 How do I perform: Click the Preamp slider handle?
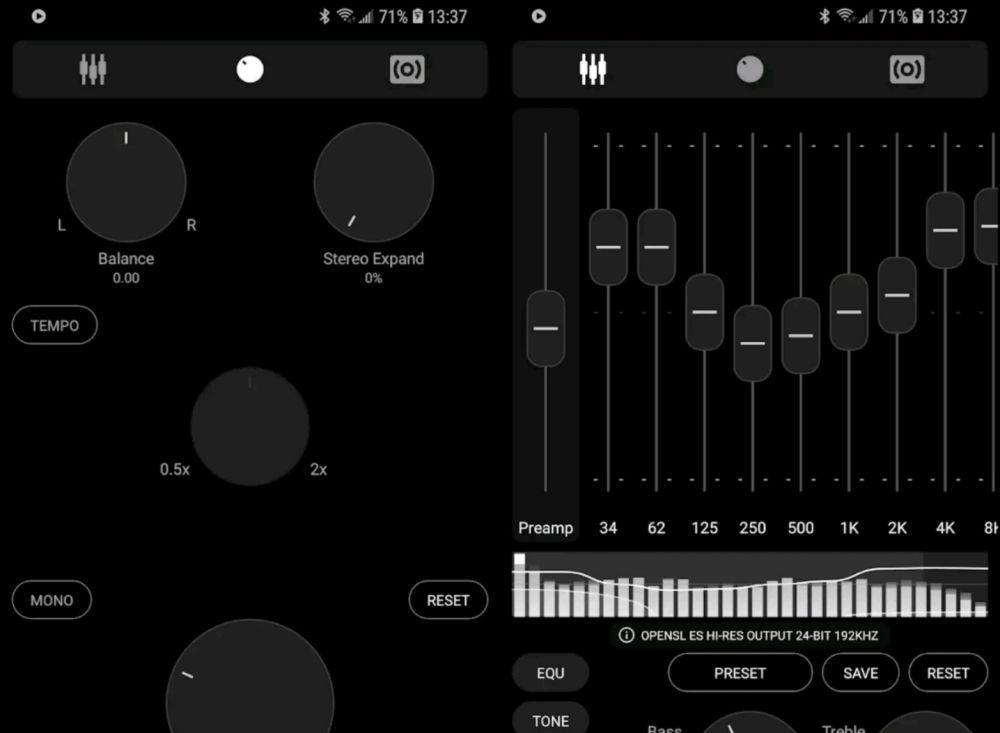(546, 329)
